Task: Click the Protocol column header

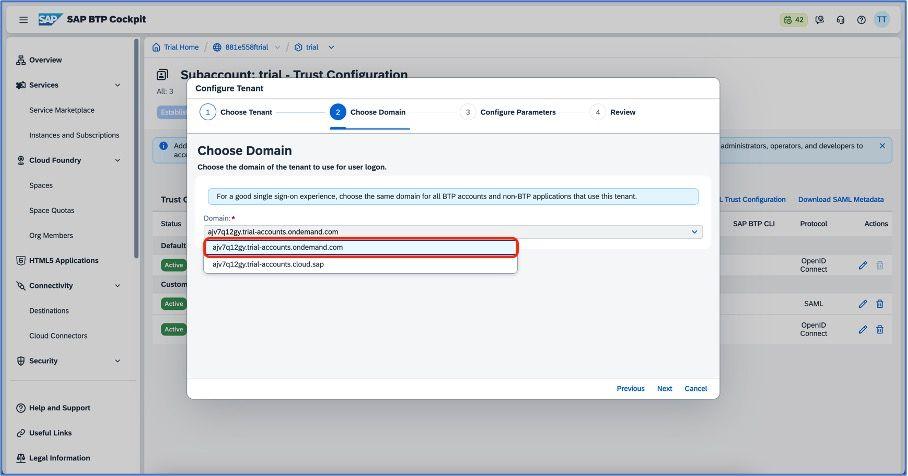Action: point(814,224)
